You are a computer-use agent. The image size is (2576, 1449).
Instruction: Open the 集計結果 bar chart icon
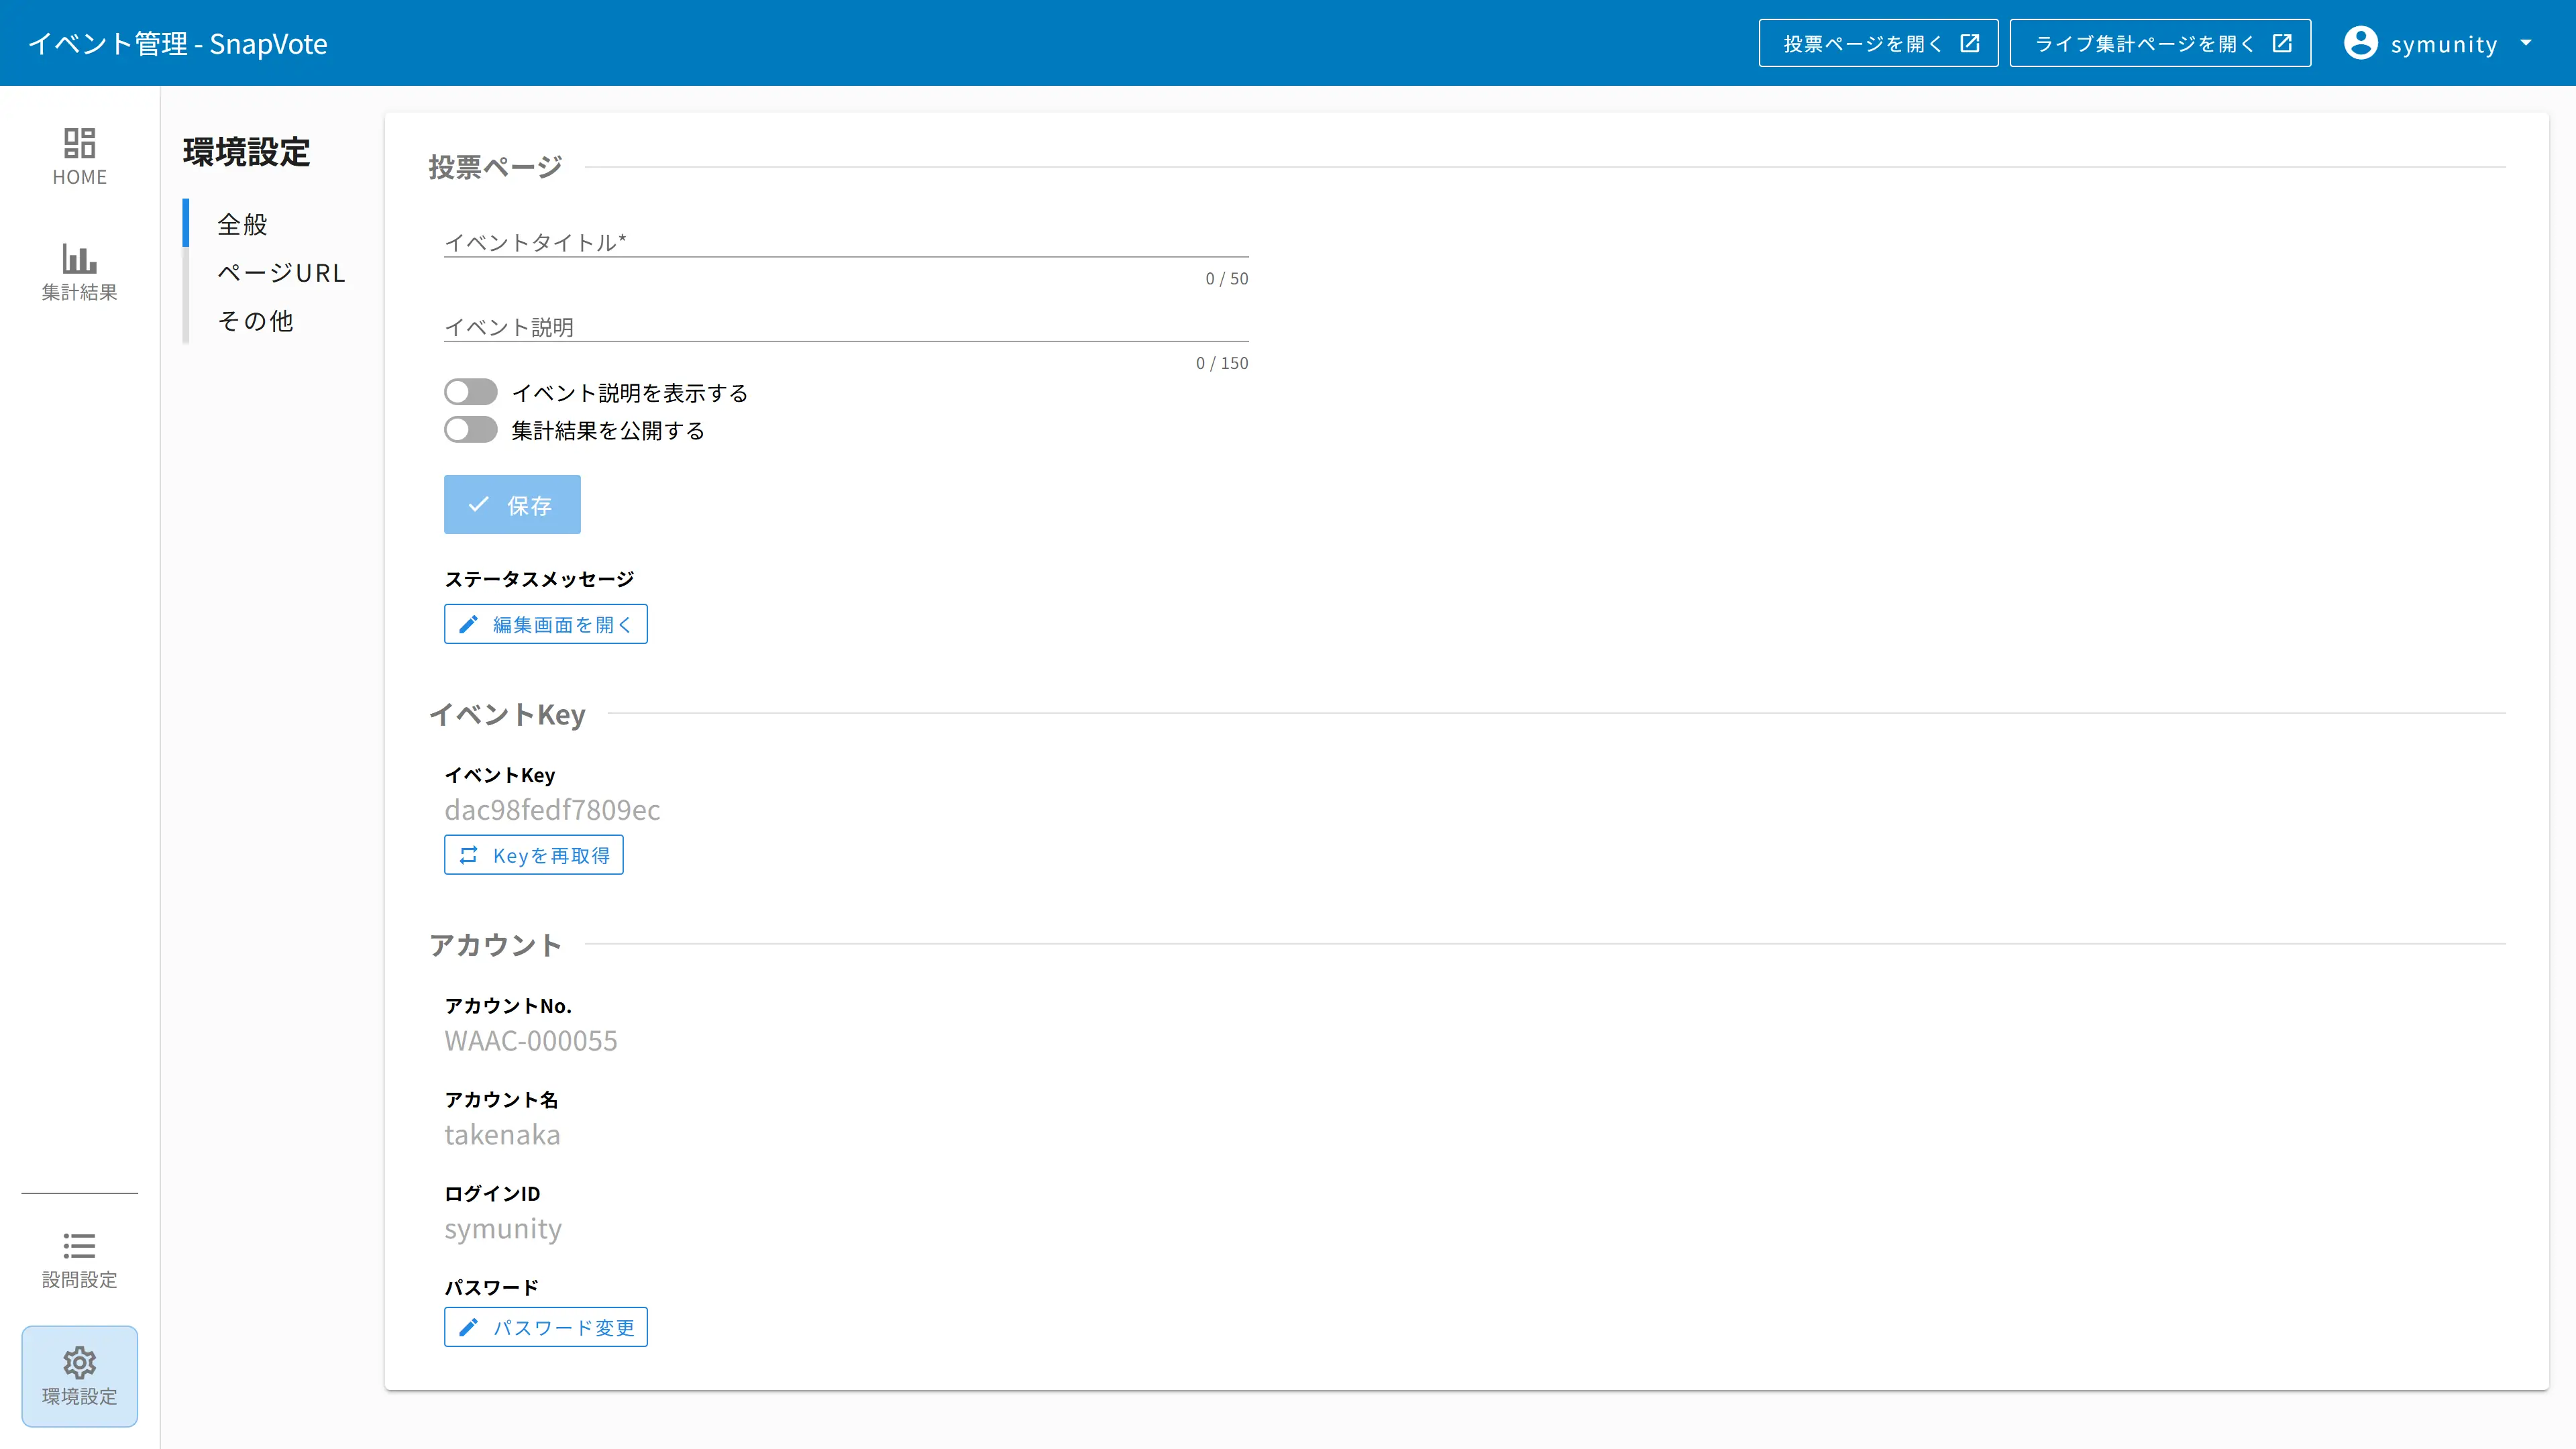point(79,259)
